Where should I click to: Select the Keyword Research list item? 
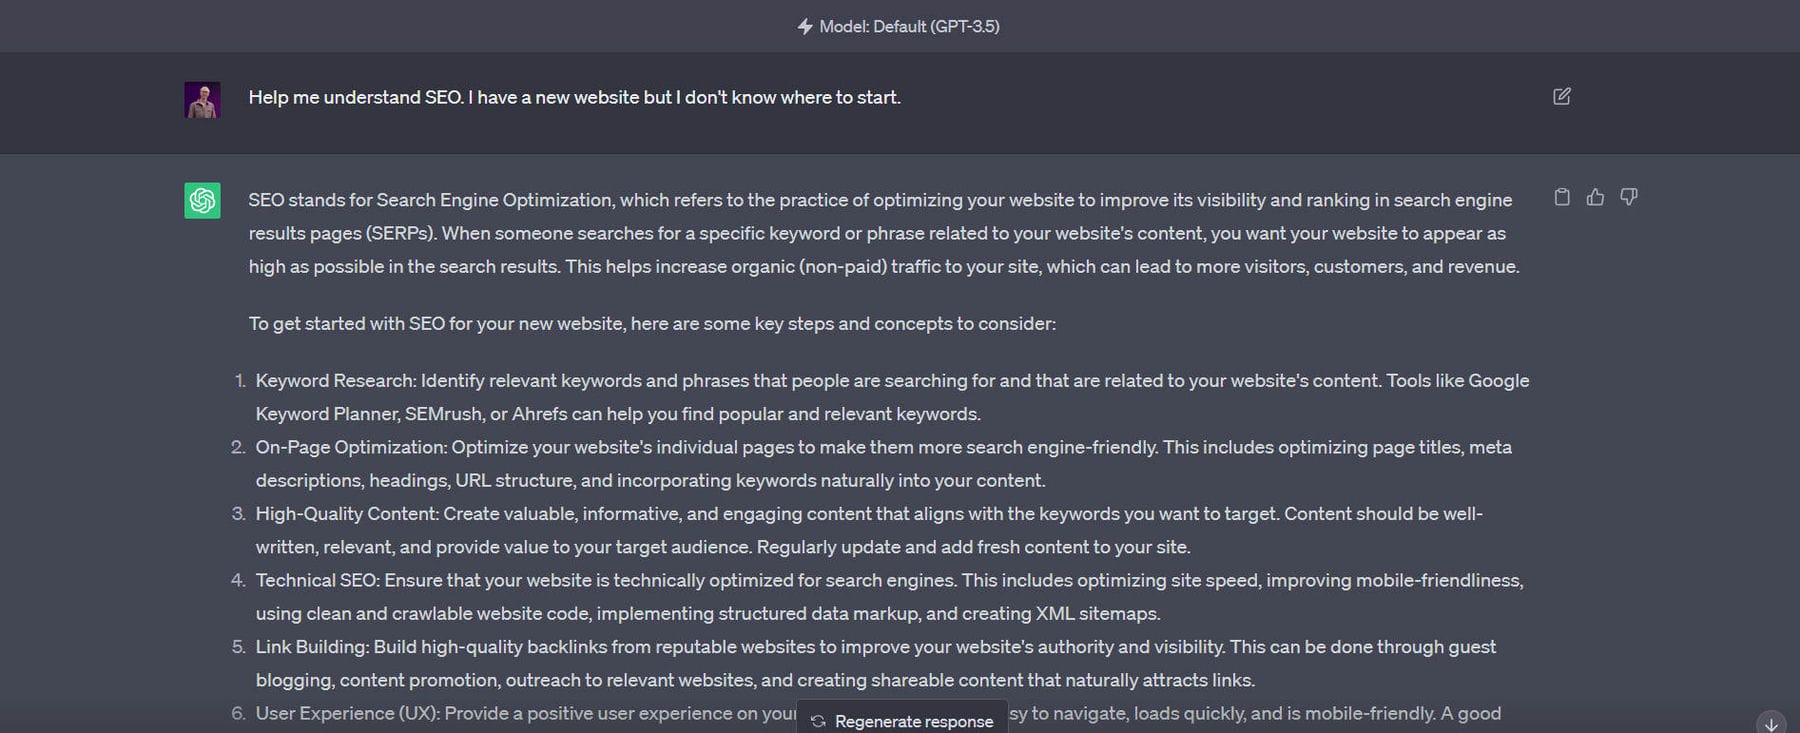(890, 397)
